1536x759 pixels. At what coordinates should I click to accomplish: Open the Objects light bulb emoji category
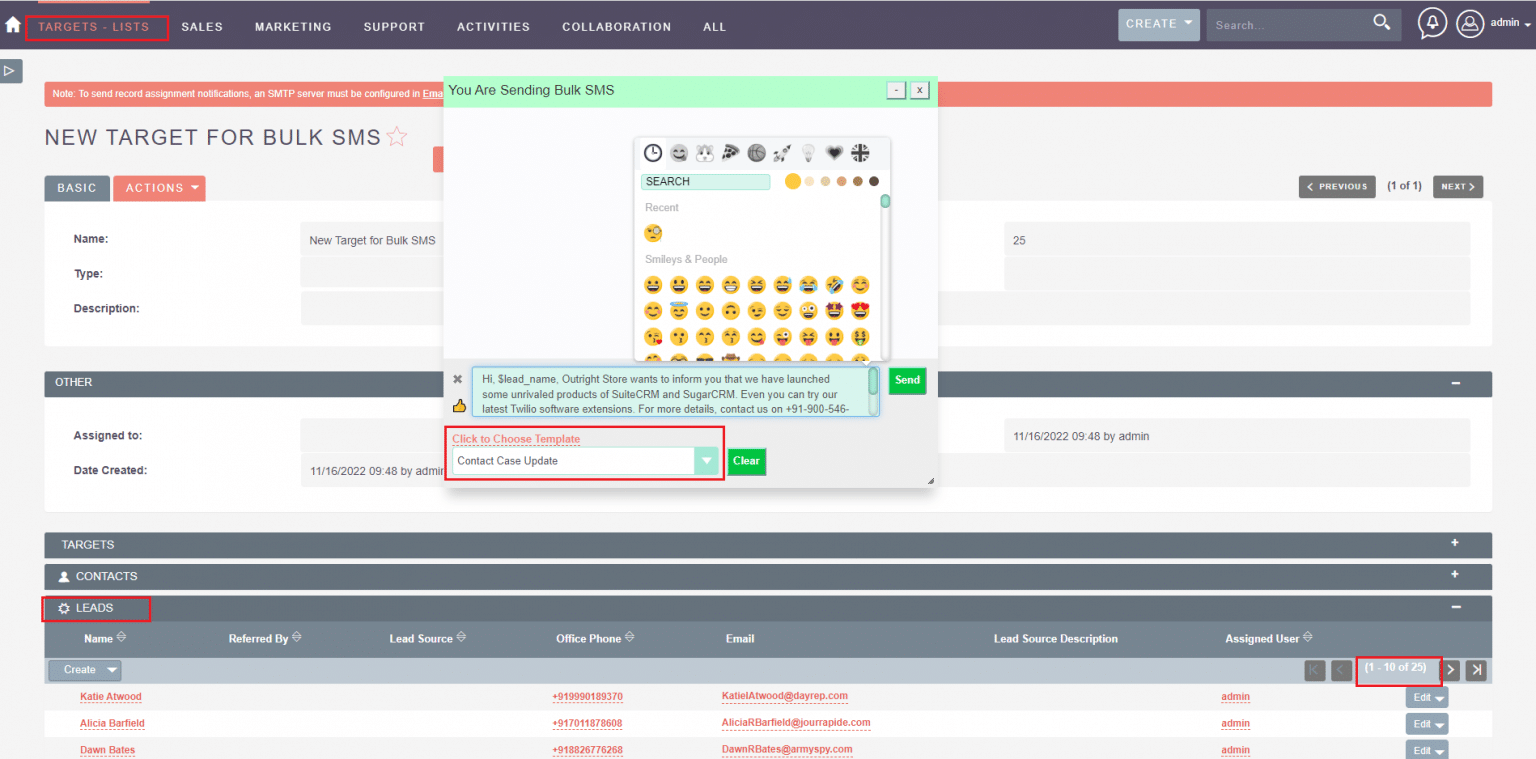pos(808,153)
